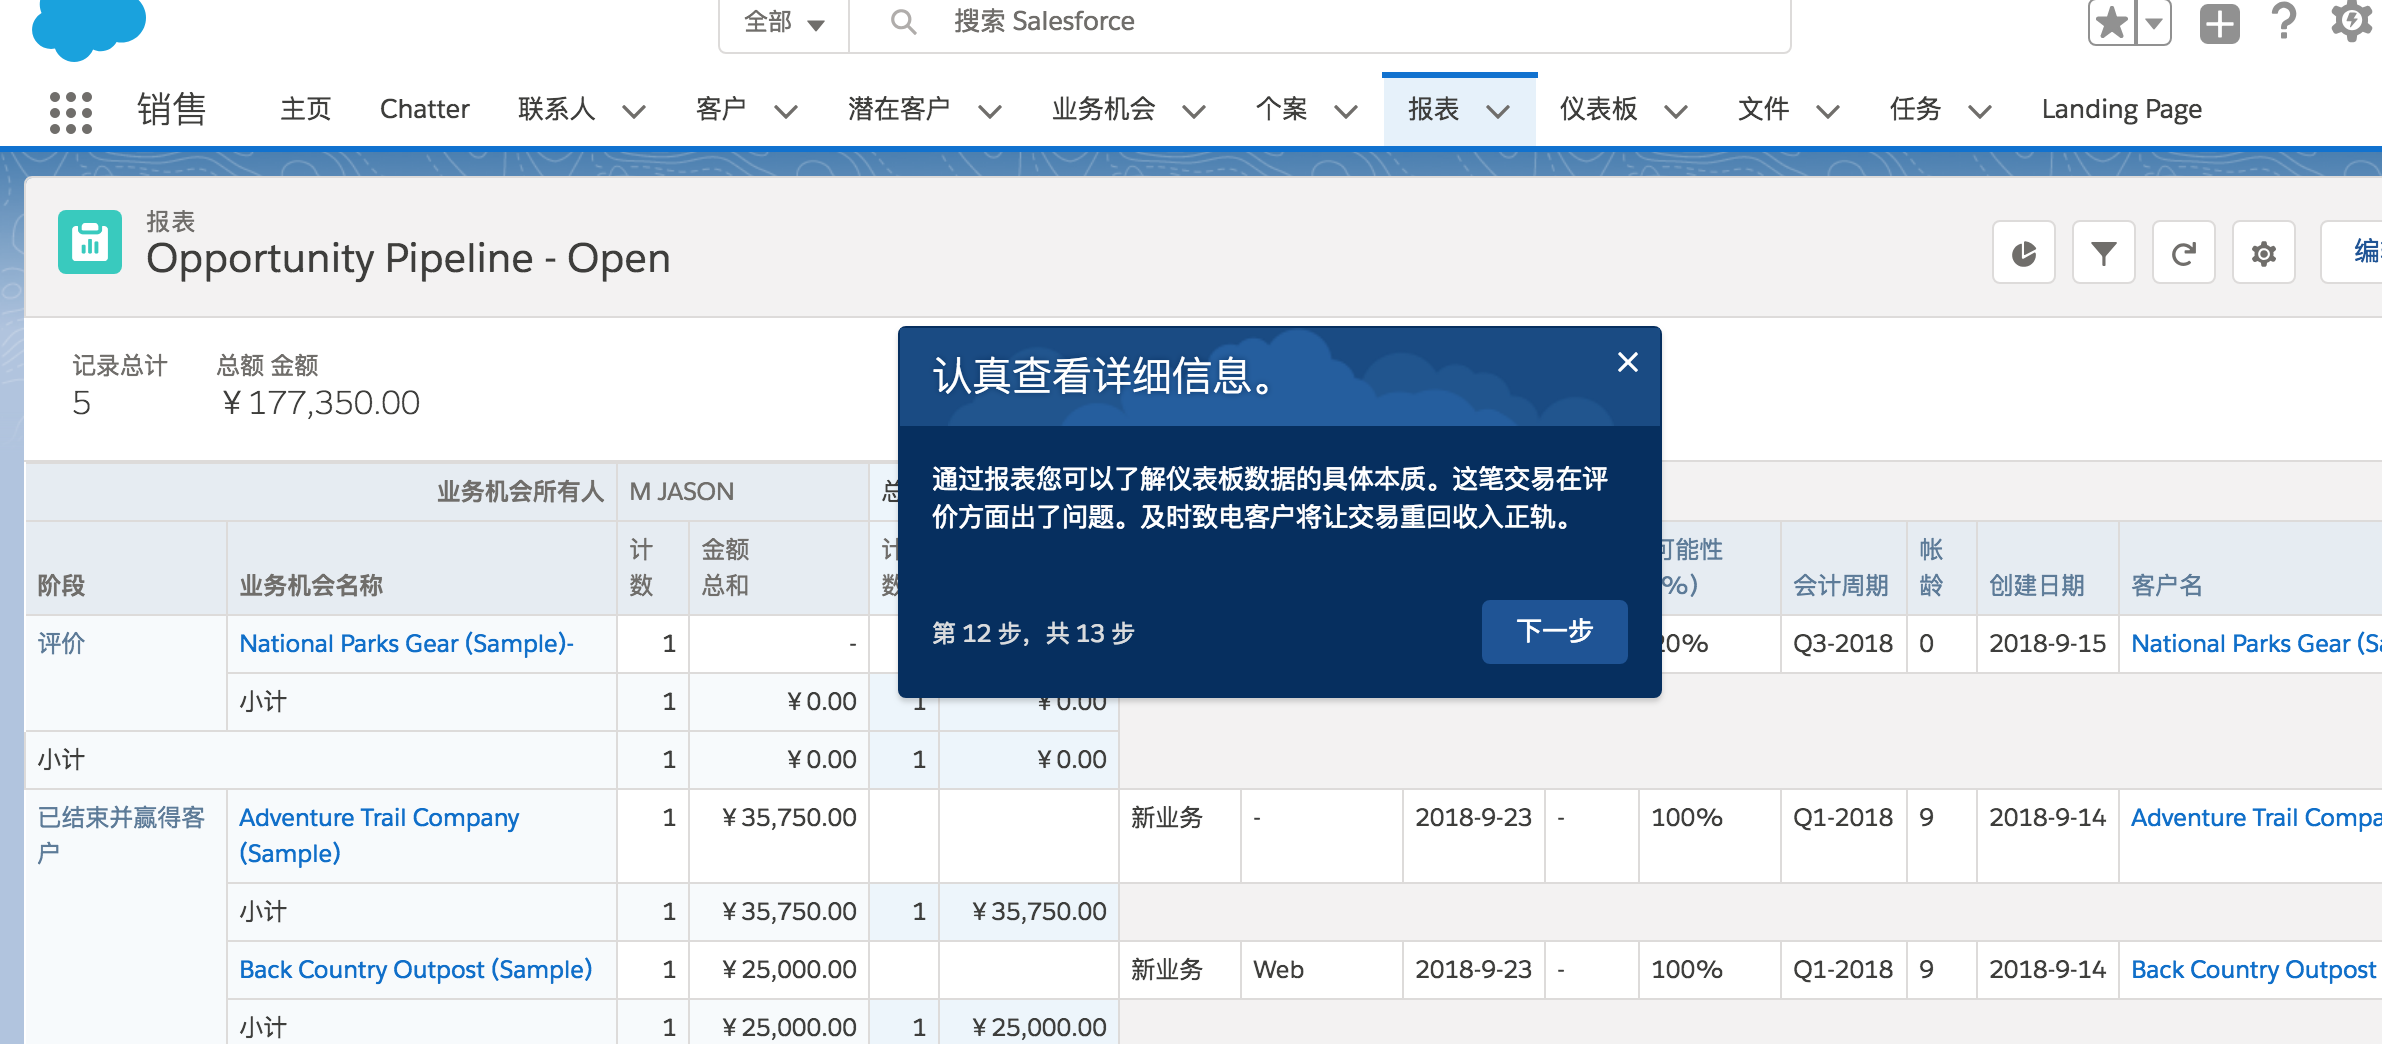Click the 搜索 Salesforce search field
The width and height of the screenshot is (2382, 1044).
(1320, 22)
